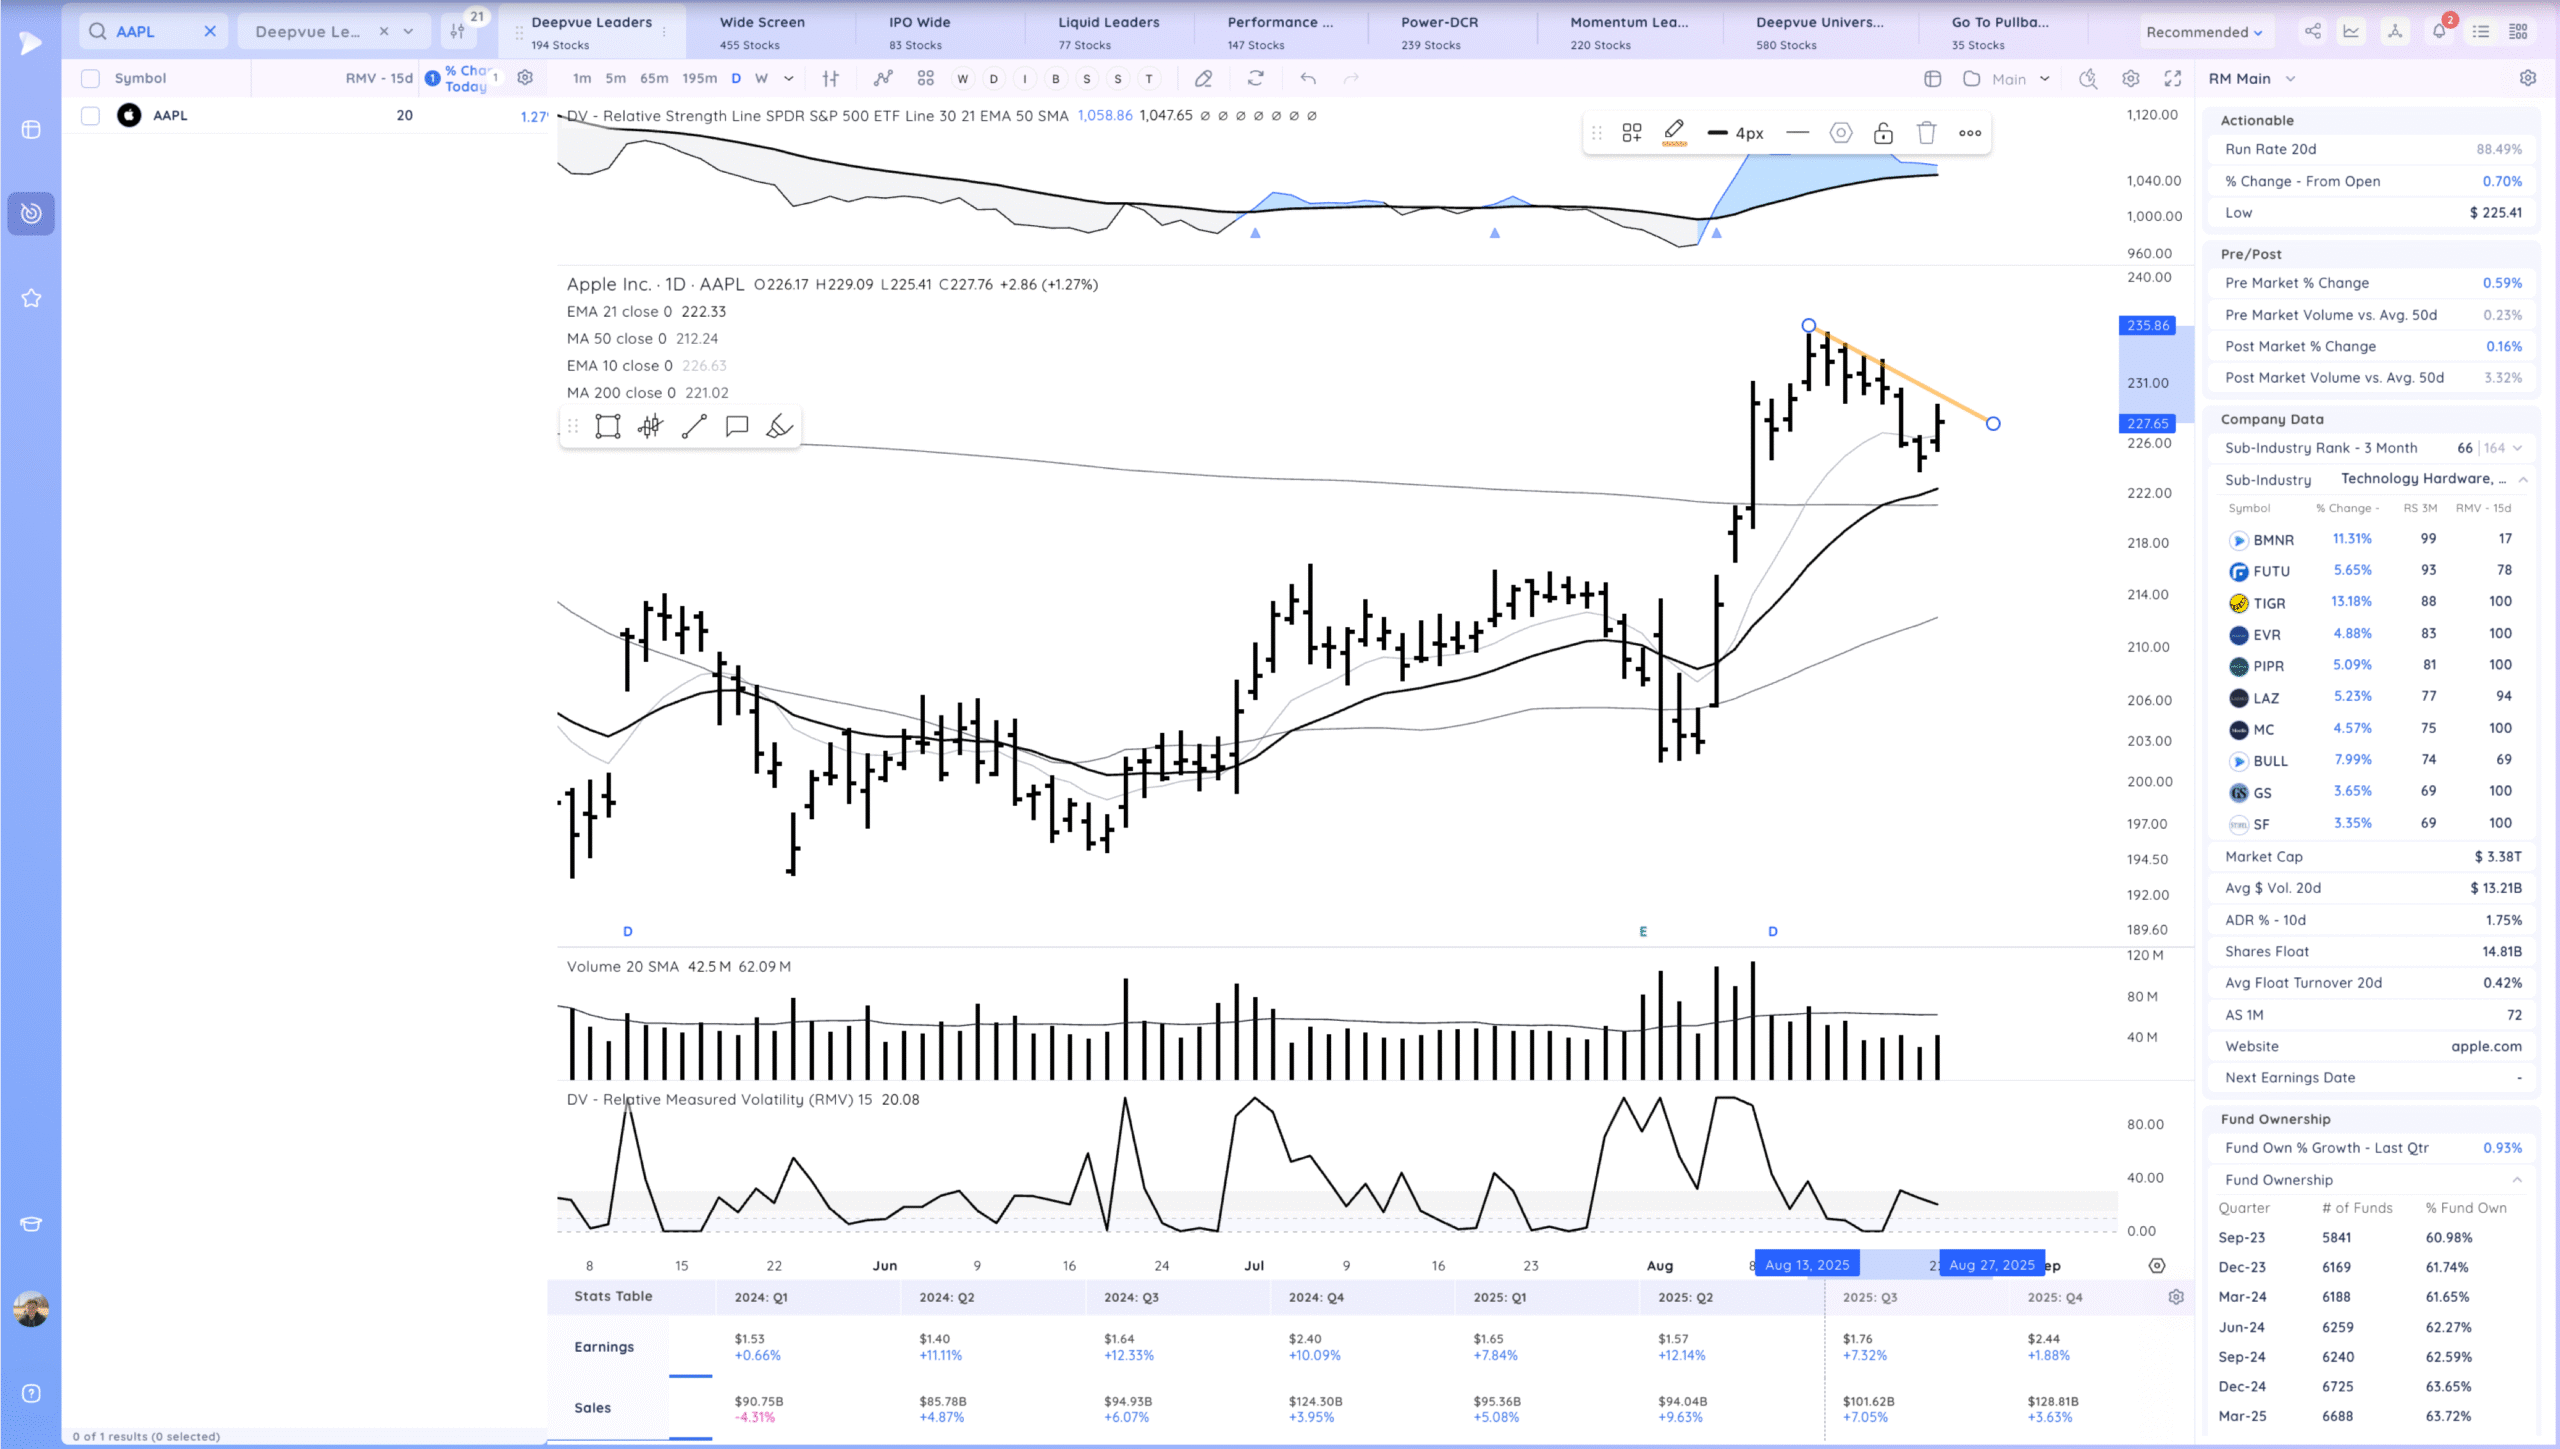2560x1449 pixels.
Task: Toggle the I marker circle button
Action: click(x=1024, y=78)
